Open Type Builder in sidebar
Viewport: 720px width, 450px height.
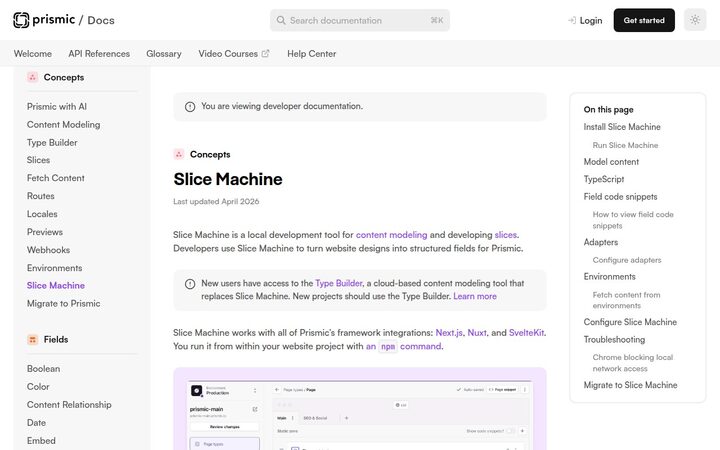tap(52, 142)
